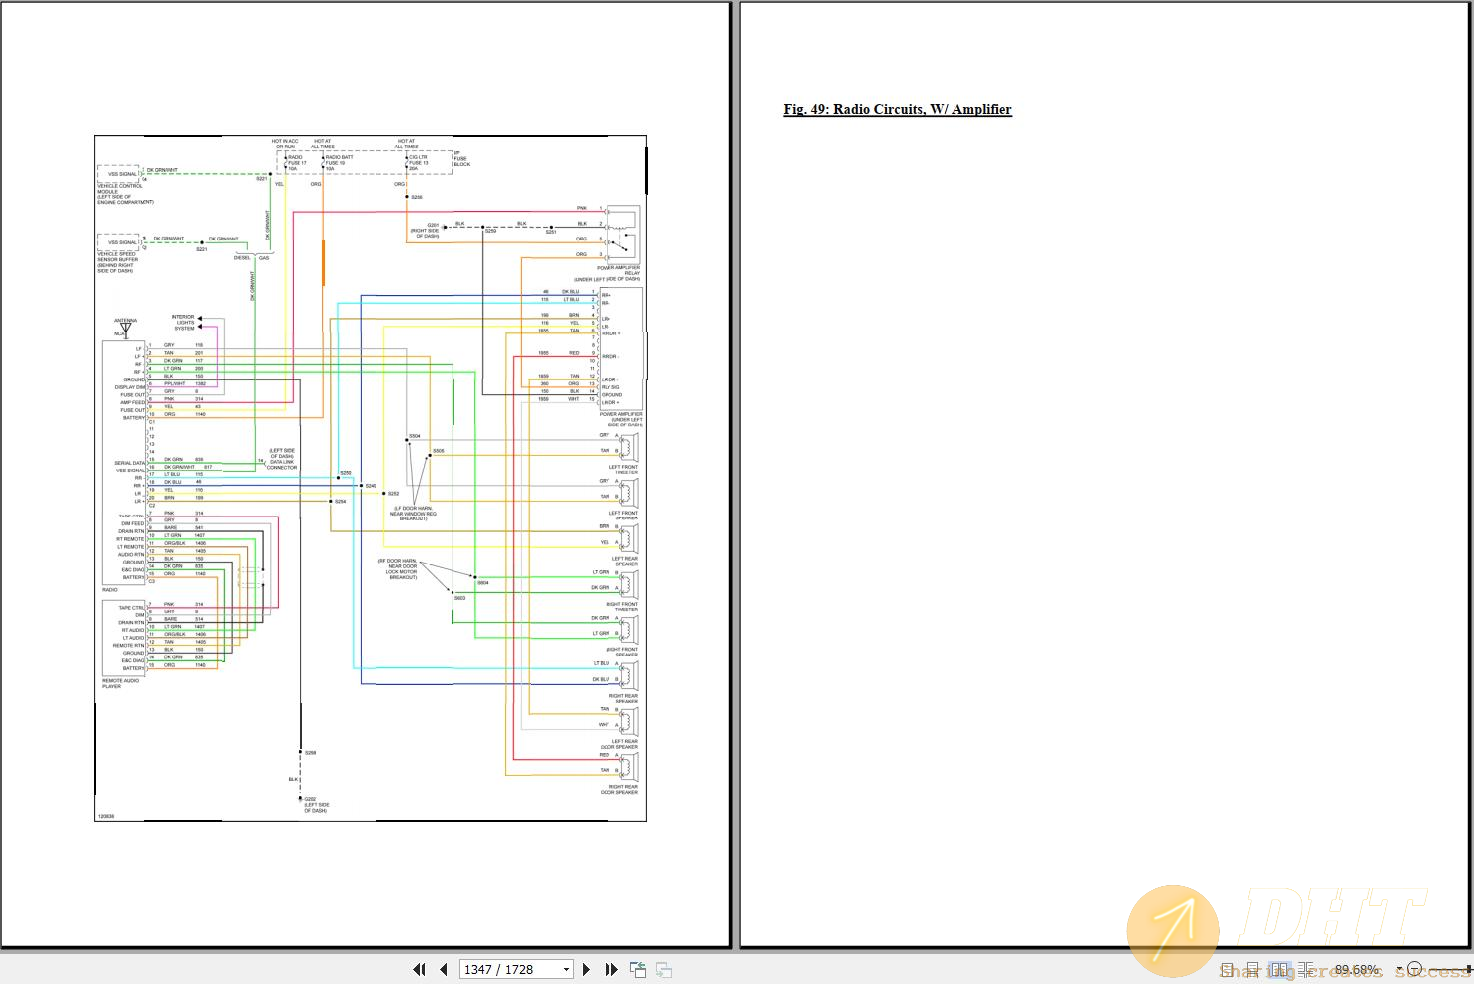
Task: Click the zoom out minus button
Action: [1414, 969]
